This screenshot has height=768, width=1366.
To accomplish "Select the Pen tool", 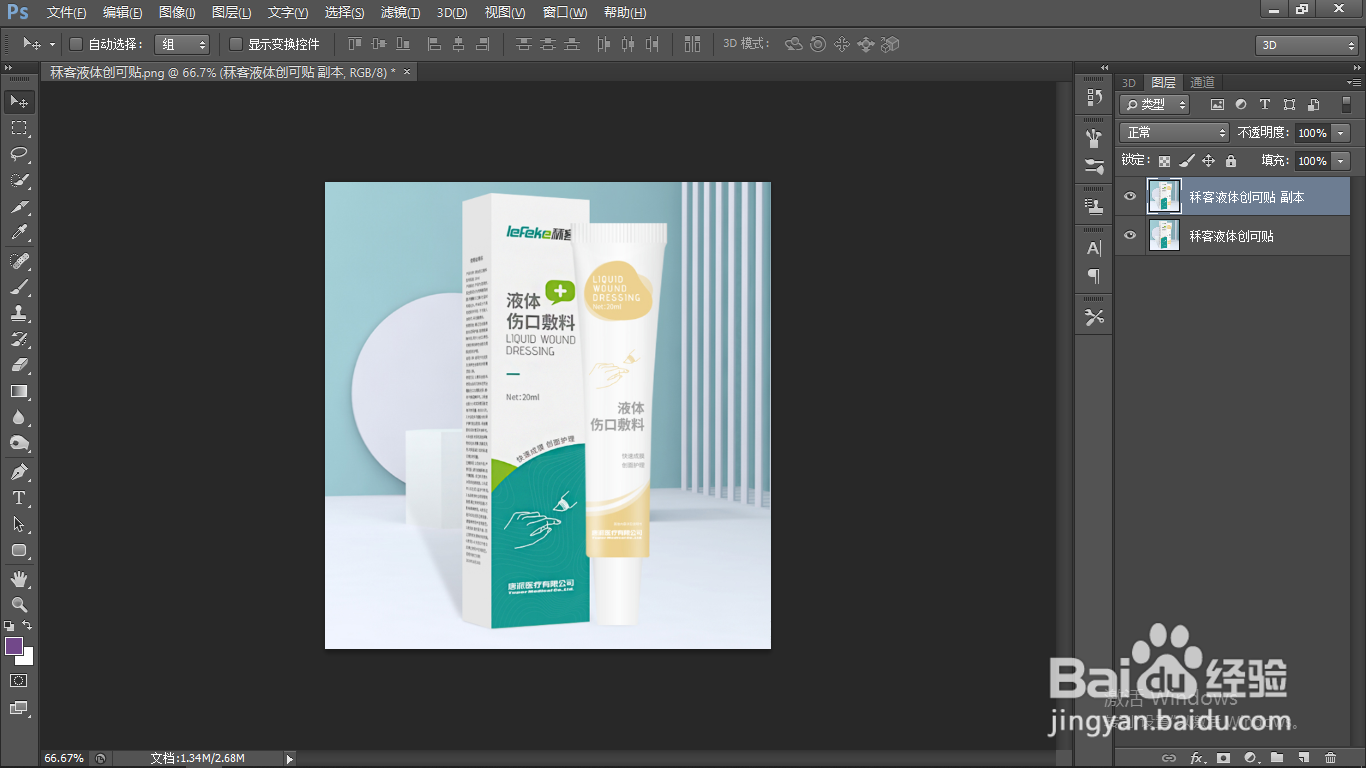I will click(x=19, y=471).
